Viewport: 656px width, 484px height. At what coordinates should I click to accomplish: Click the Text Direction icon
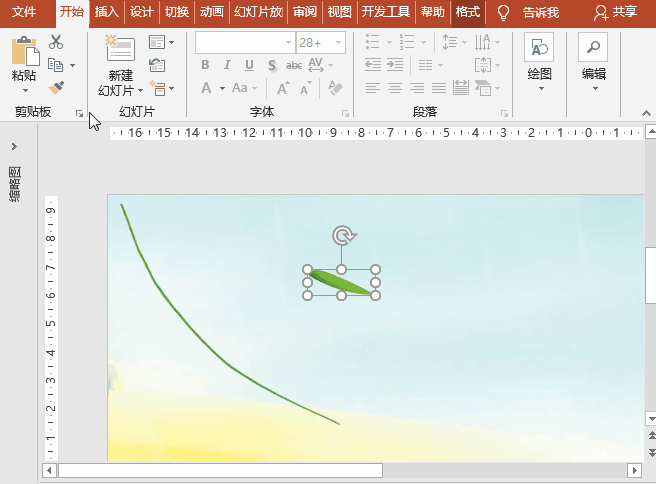pos(482,42)
